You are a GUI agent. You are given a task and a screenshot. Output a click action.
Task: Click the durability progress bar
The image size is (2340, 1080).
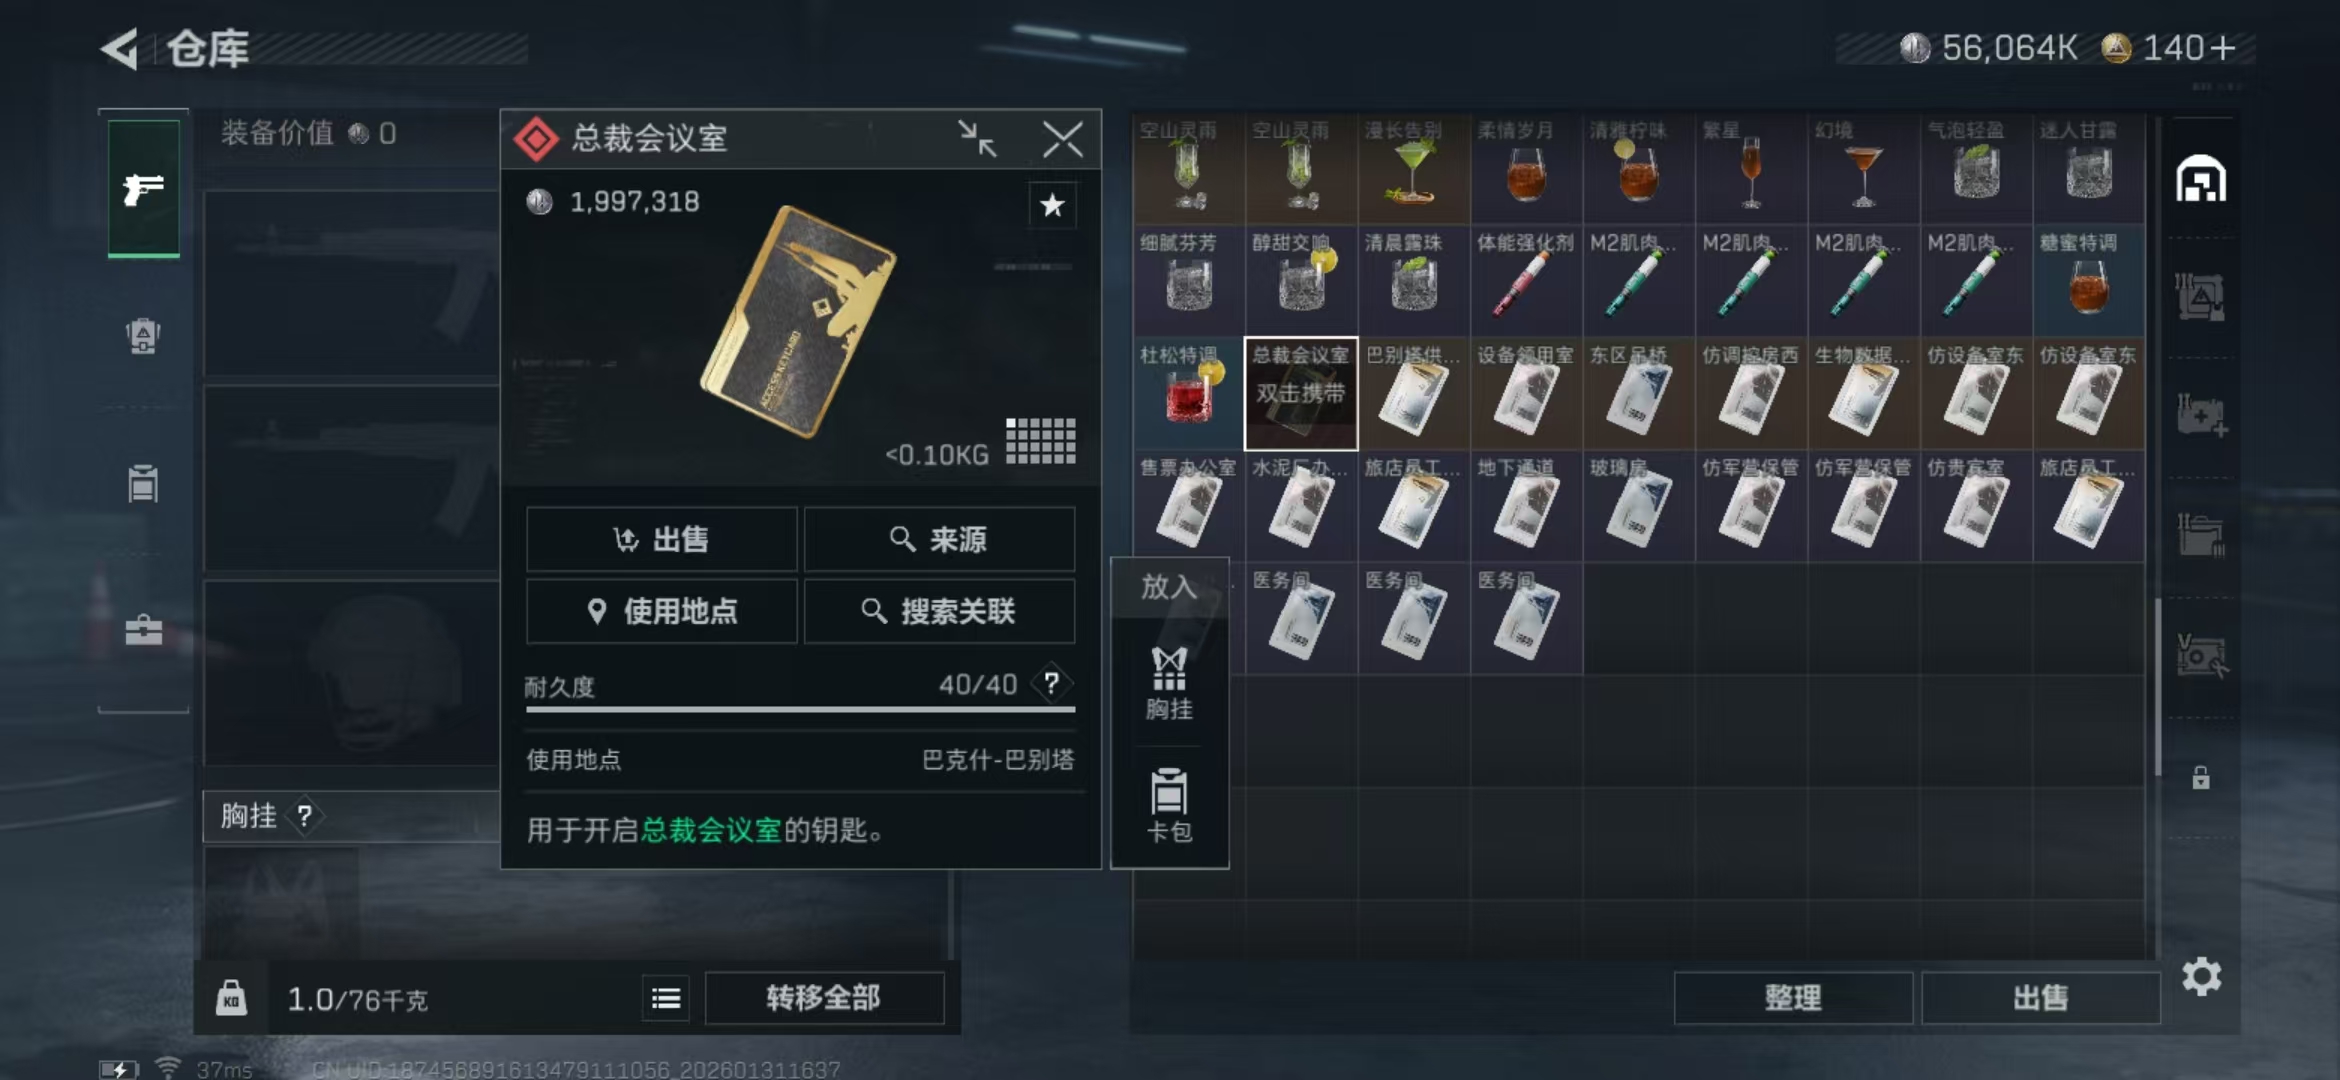(800, 709)
